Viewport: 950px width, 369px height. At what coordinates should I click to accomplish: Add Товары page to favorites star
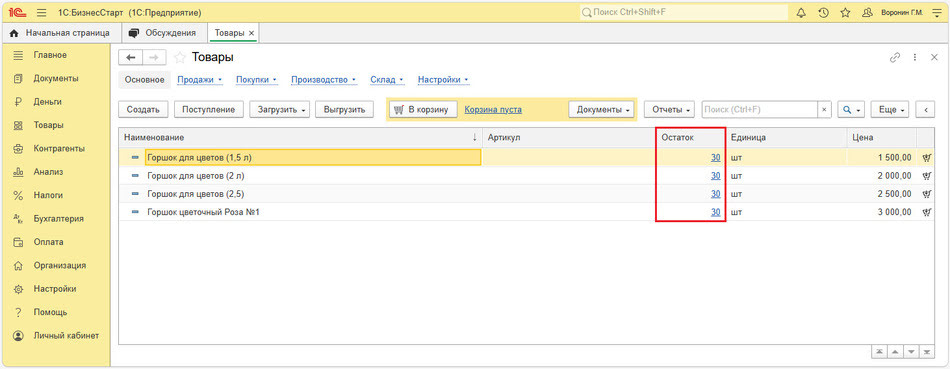tap(179, 58)
